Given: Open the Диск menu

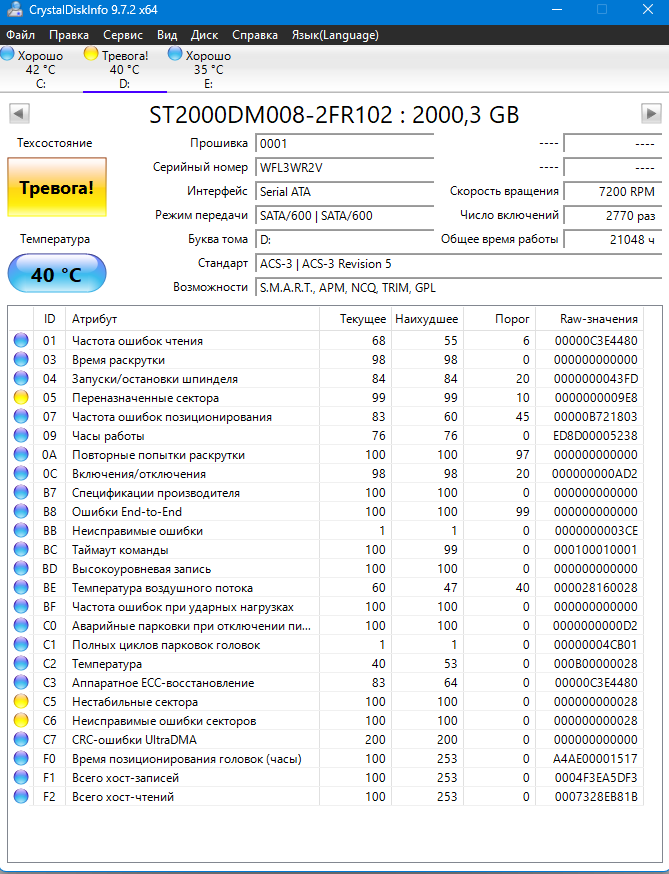Looking at the screenshot, I should pos(205,35).
